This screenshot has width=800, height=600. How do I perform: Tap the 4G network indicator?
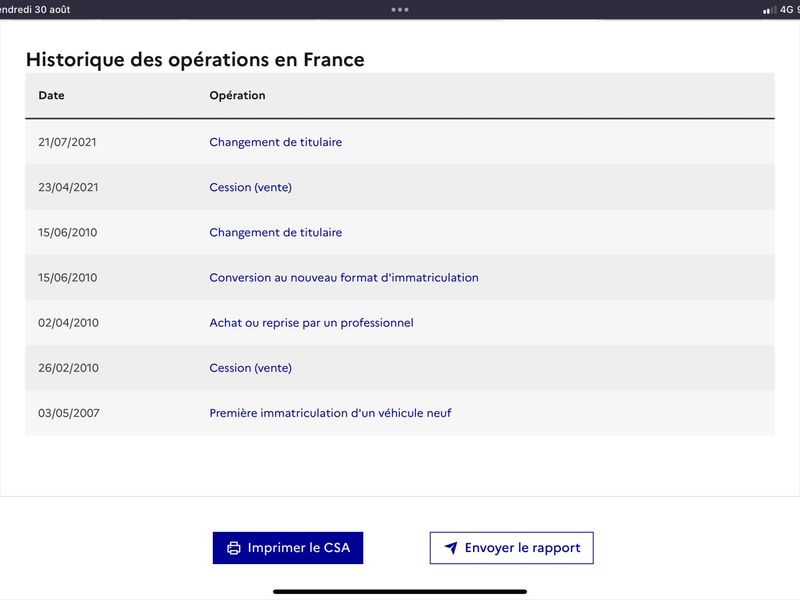(786, 9)
